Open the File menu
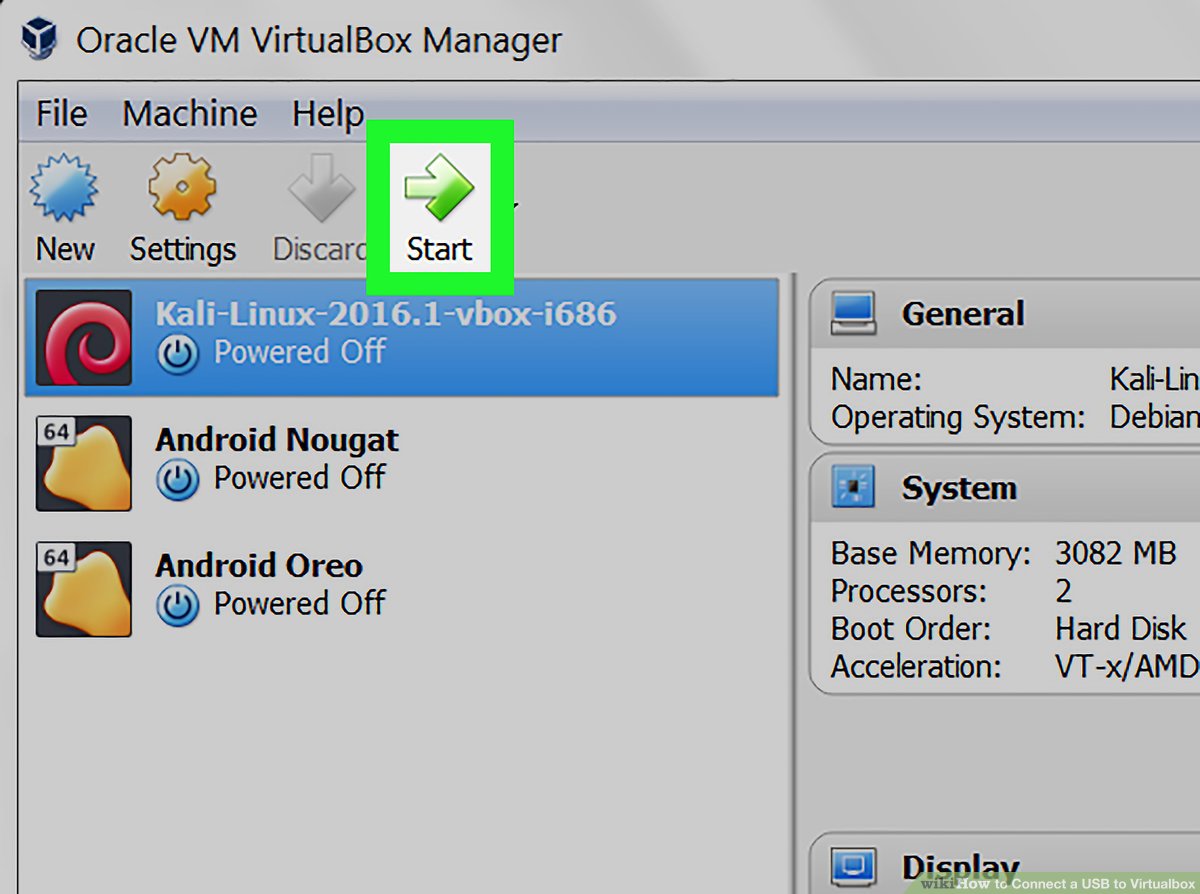 click(60, 114)
